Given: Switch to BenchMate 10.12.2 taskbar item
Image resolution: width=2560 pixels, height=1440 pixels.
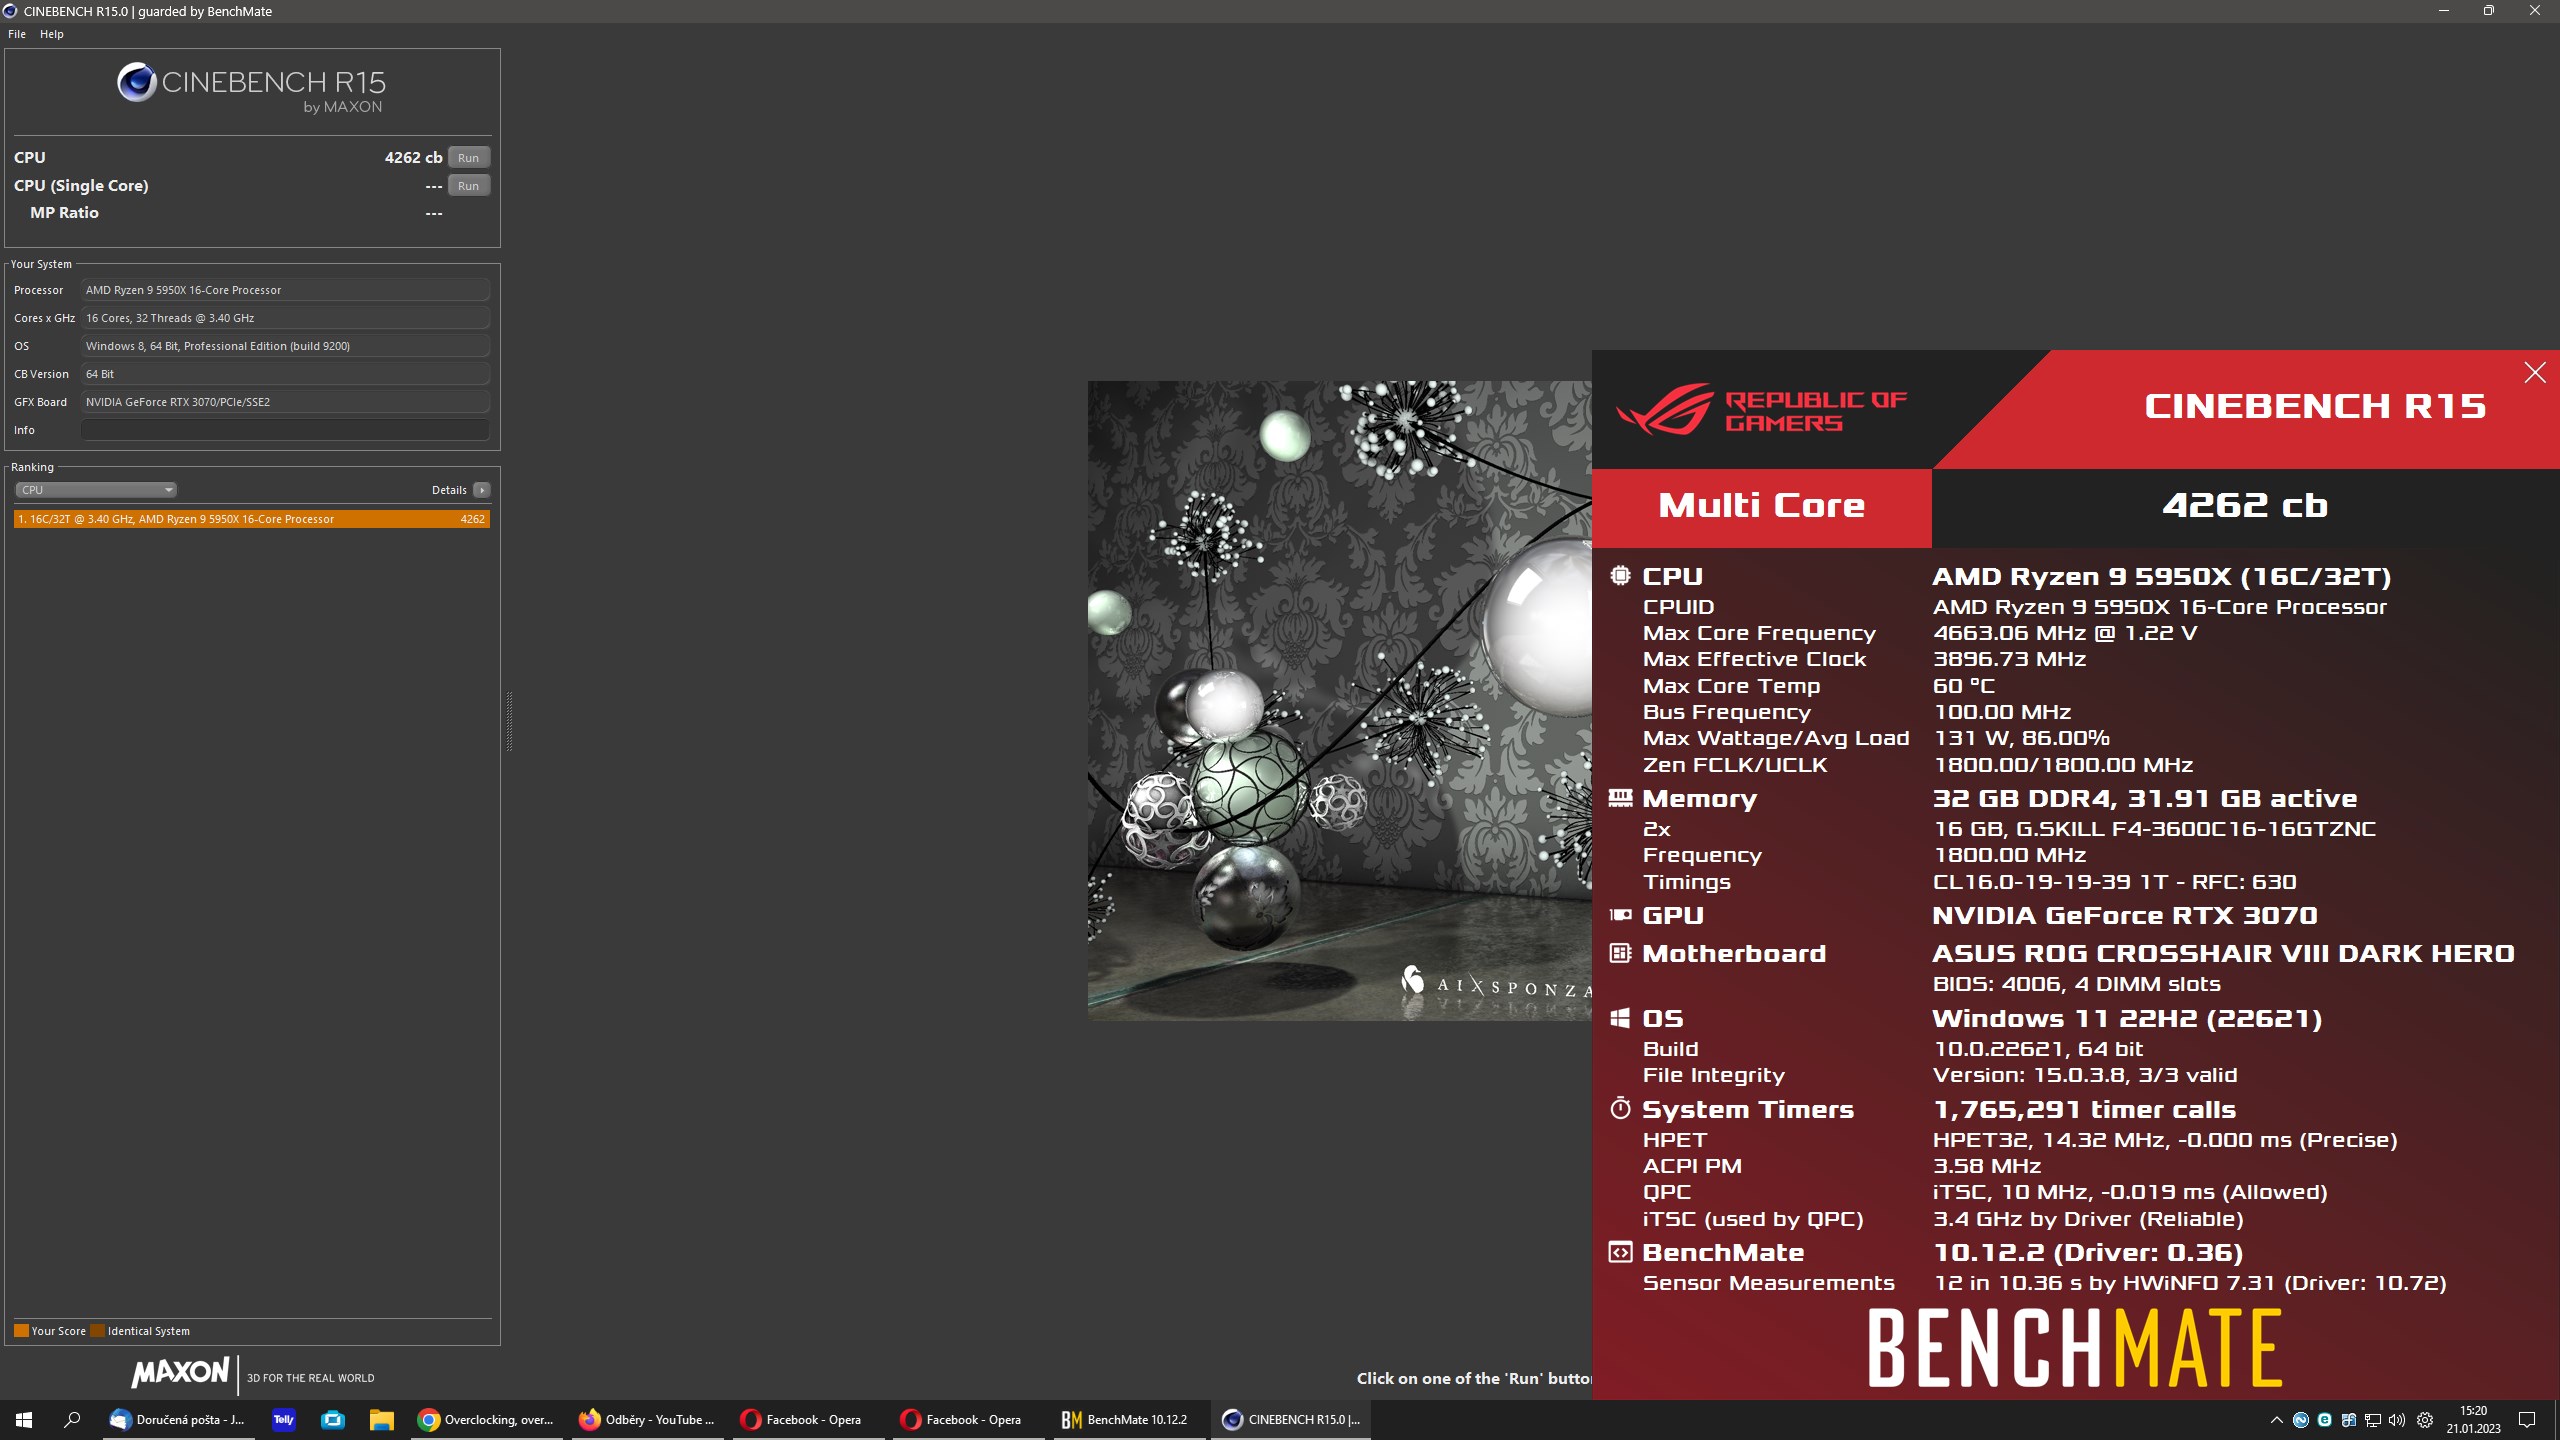Looking at the screenshot, I should coord(1128,1419).
